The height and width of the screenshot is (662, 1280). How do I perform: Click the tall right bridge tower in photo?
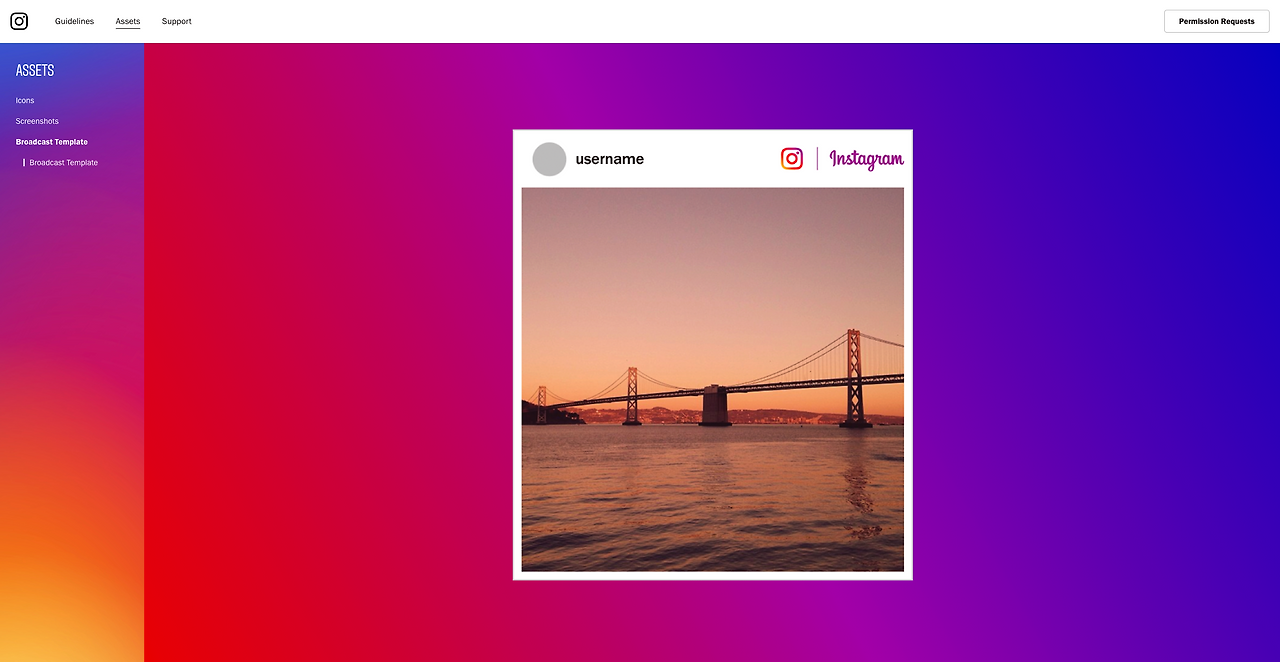(854, 378)
